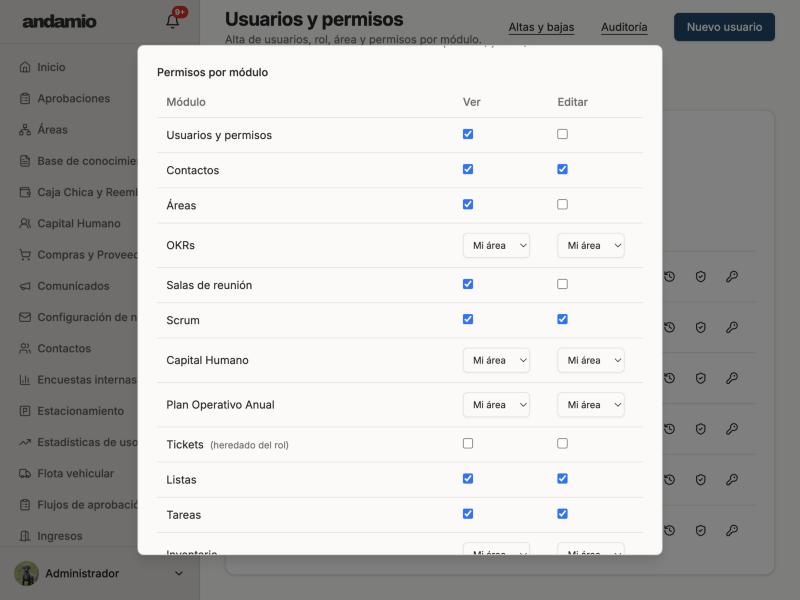Screen dimensions: 800x600
Task: Check Editar for Áreas module
Action: [562, 205]
